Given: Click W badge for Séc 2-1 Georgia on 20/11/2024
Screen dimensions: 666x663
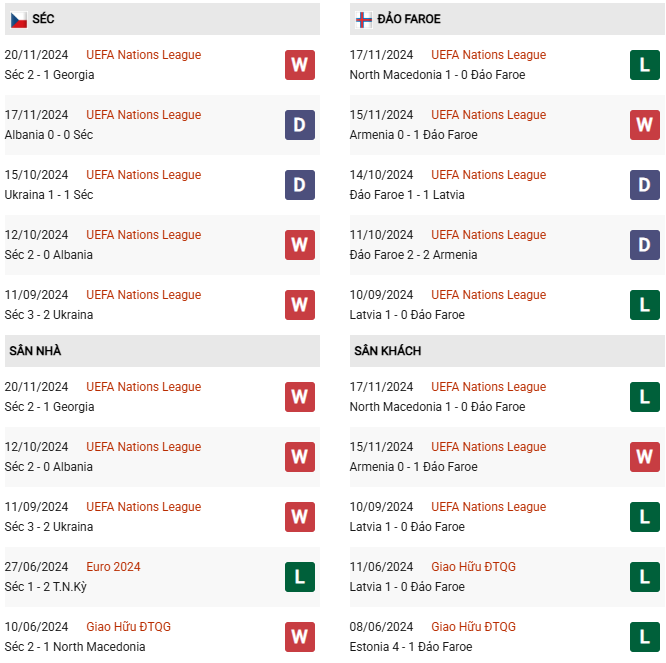Looking at the screenshot, I should point(299,65).
